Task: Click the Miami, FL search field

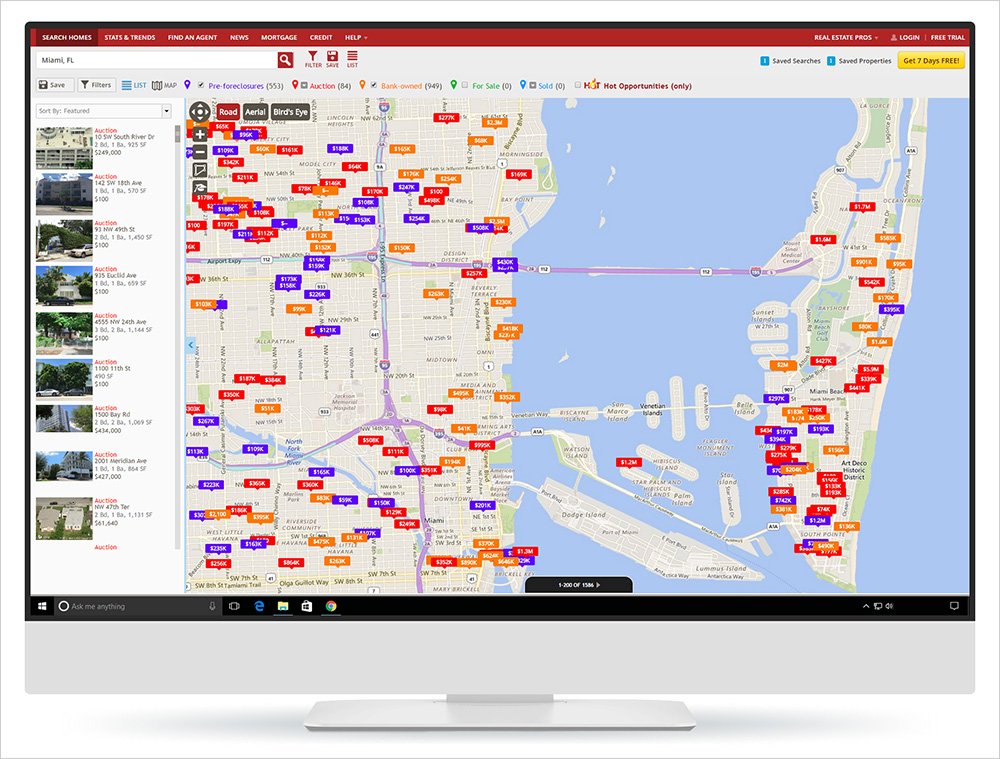Action: [x=155, y=61]
